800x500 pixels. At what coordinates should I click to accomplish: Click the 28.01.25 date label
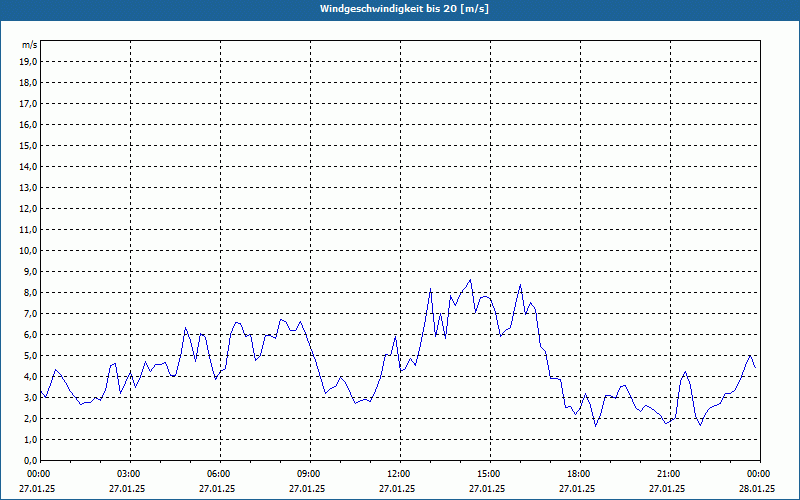tap(757, 488)
